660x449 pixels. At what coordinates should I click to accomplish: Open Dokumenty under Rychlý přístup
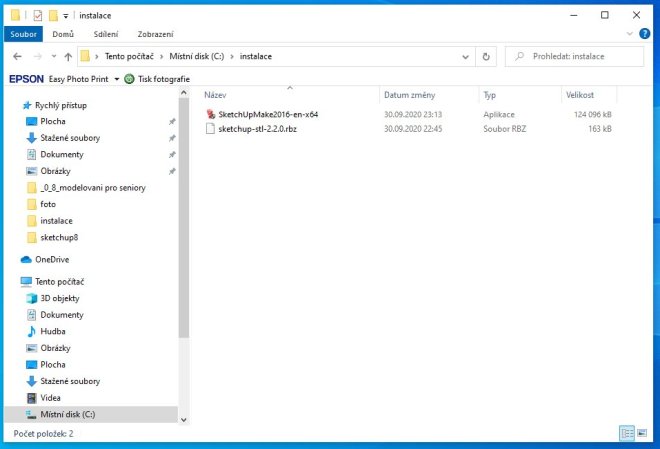tap(61, 154)
